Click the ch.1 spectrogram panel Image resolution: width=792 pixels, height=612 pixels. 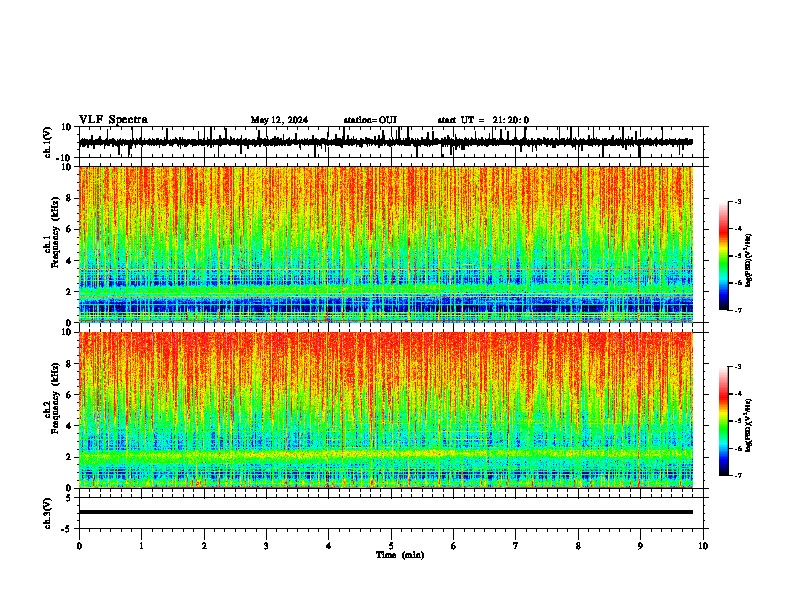click(x=385, y=244)
